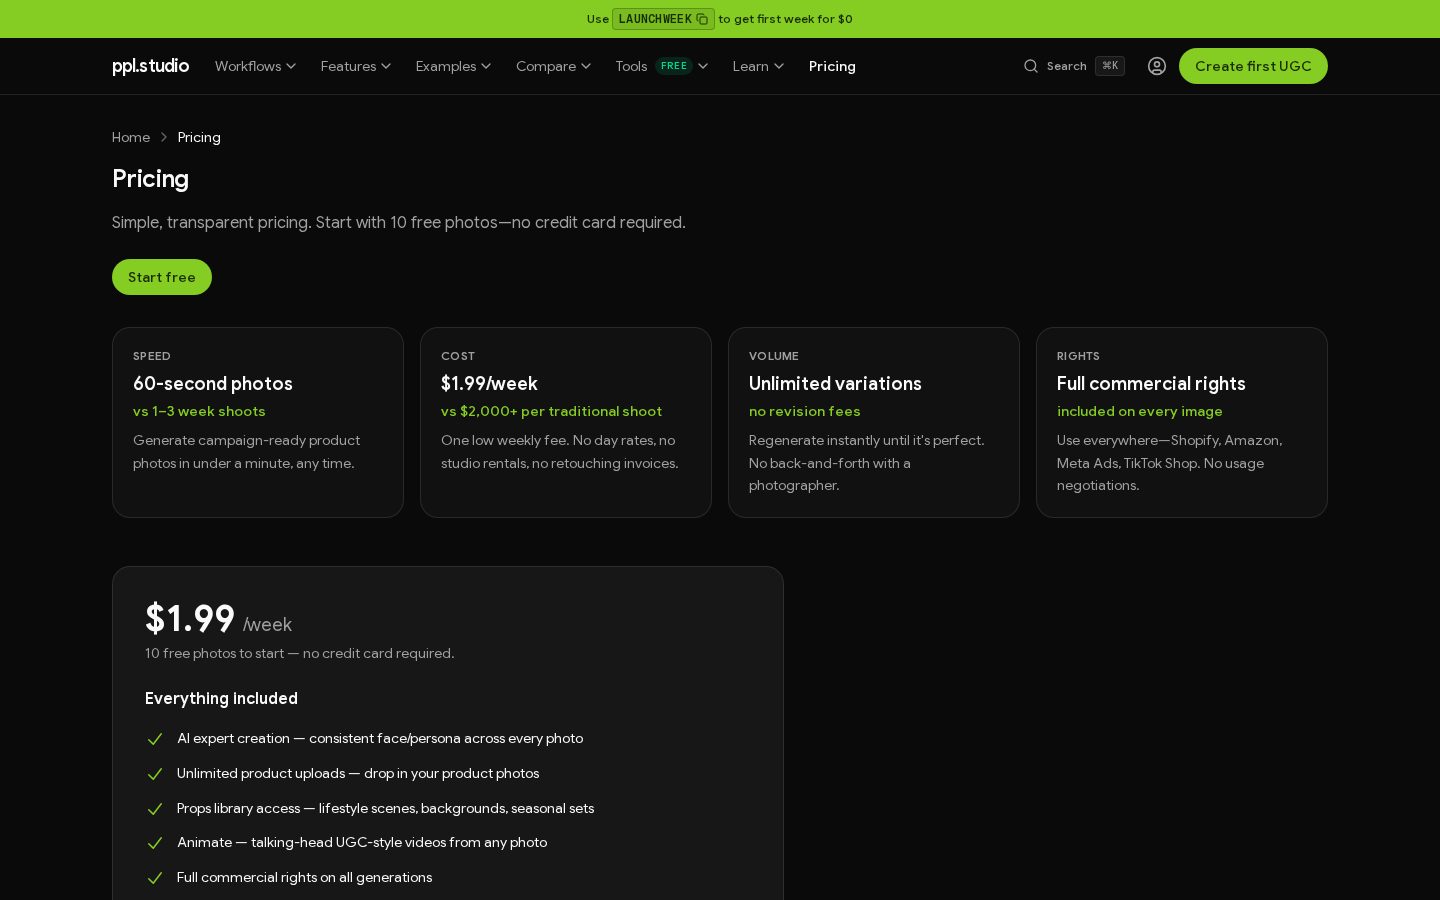Viewport: 1440px width, 900px height.
Task: Go to Pricing in navigation bar
Action: (x=832, y=66)
